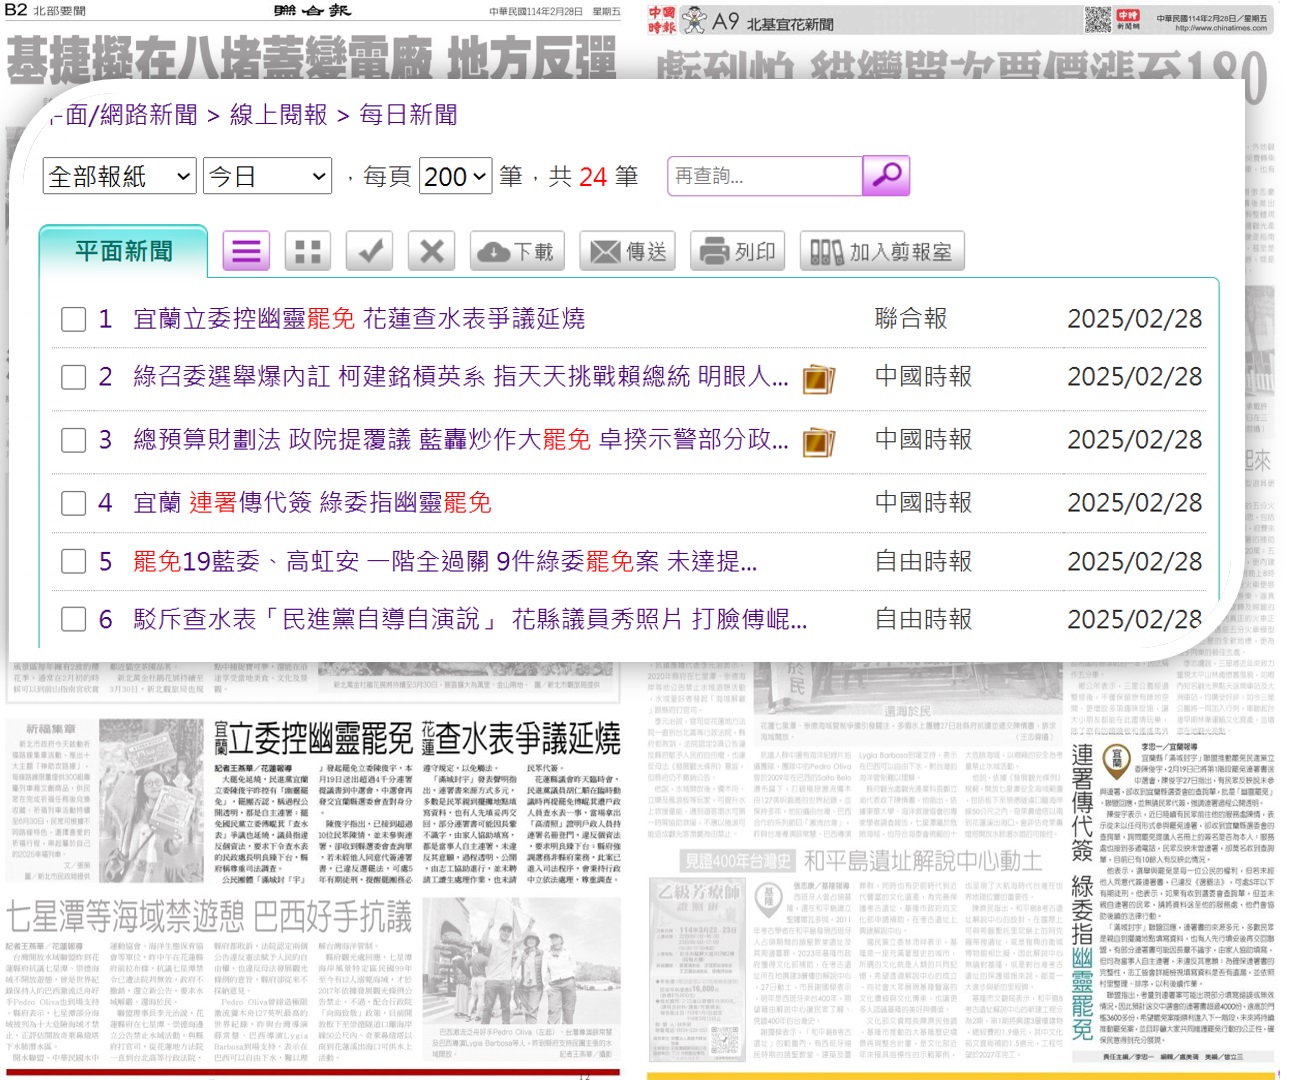Open the 全部報紙 newspaper dropdown

(x=120, y=177)
